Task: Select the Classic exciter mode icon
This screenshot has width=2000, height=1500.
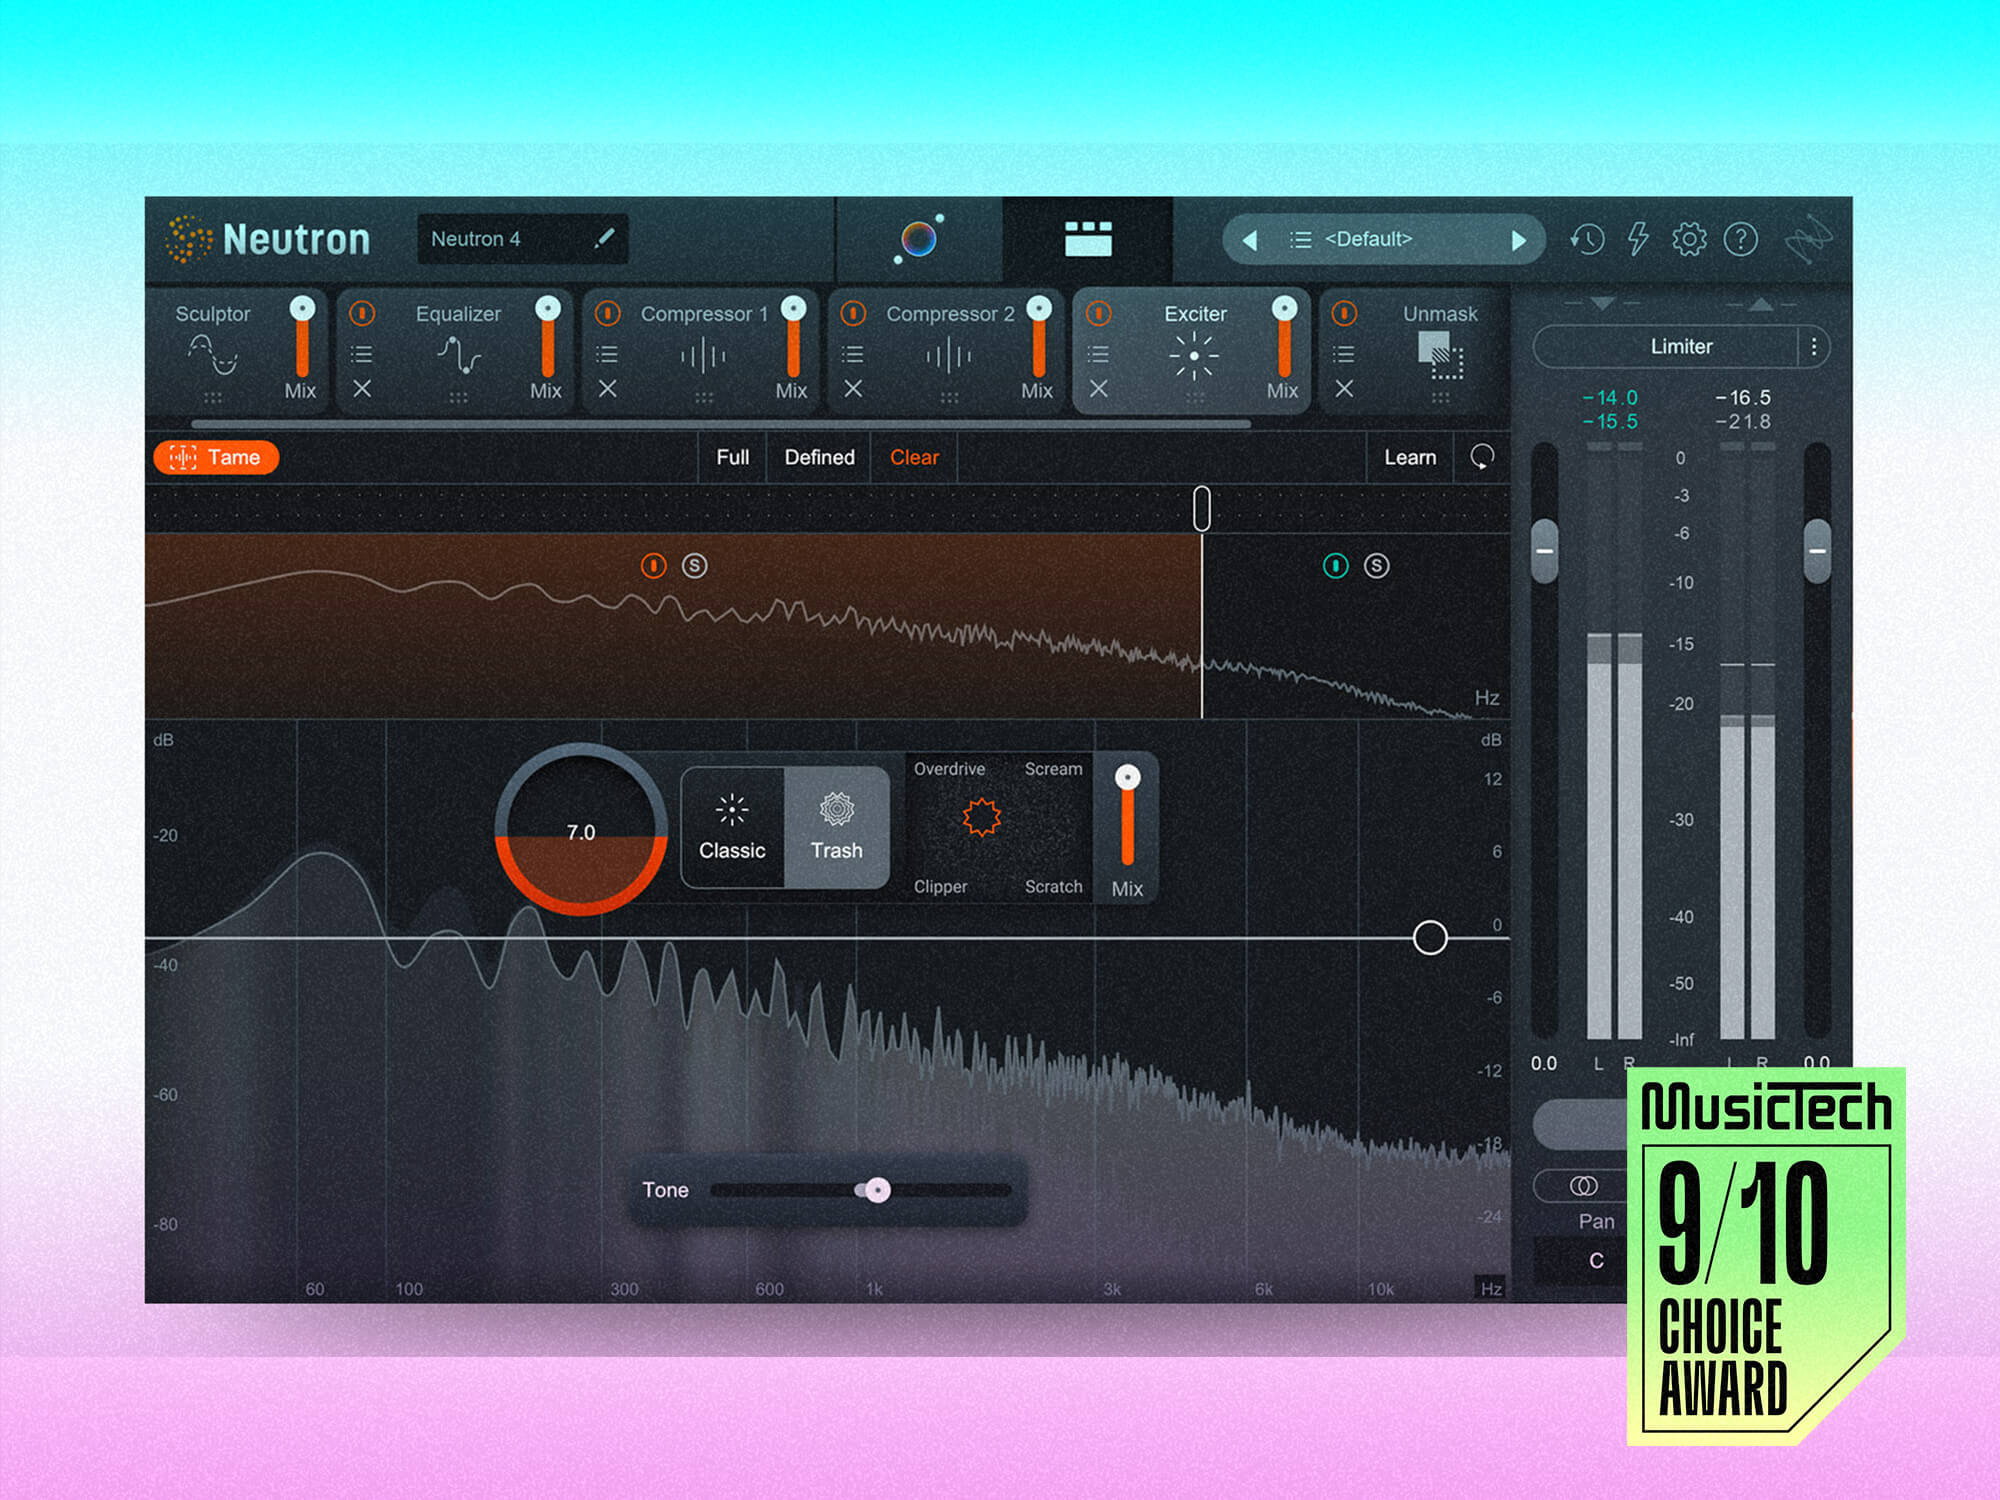Action: click(x=732, y=810)
